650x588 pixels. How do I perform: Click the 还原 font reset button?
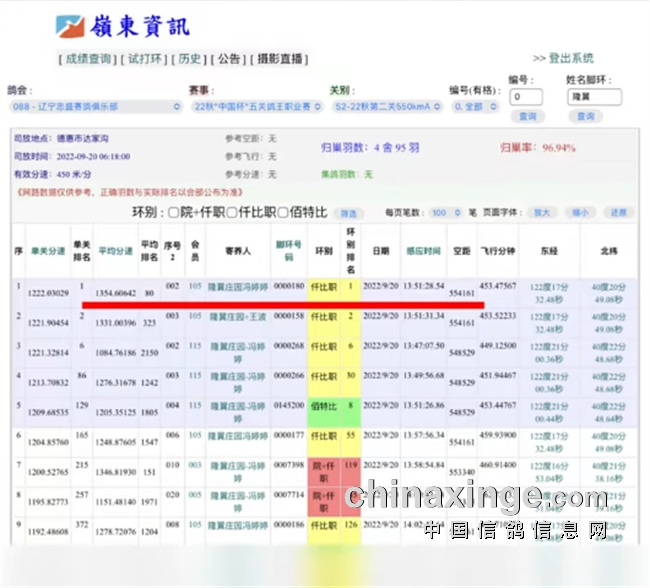[619, 213]
